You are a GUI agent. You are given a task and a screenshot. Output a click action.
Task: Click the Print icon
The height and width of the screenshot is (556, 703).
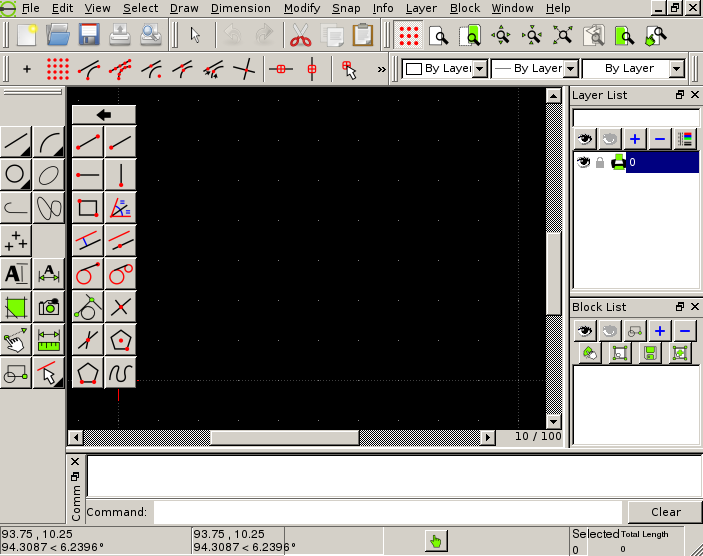tap(120, 35)
